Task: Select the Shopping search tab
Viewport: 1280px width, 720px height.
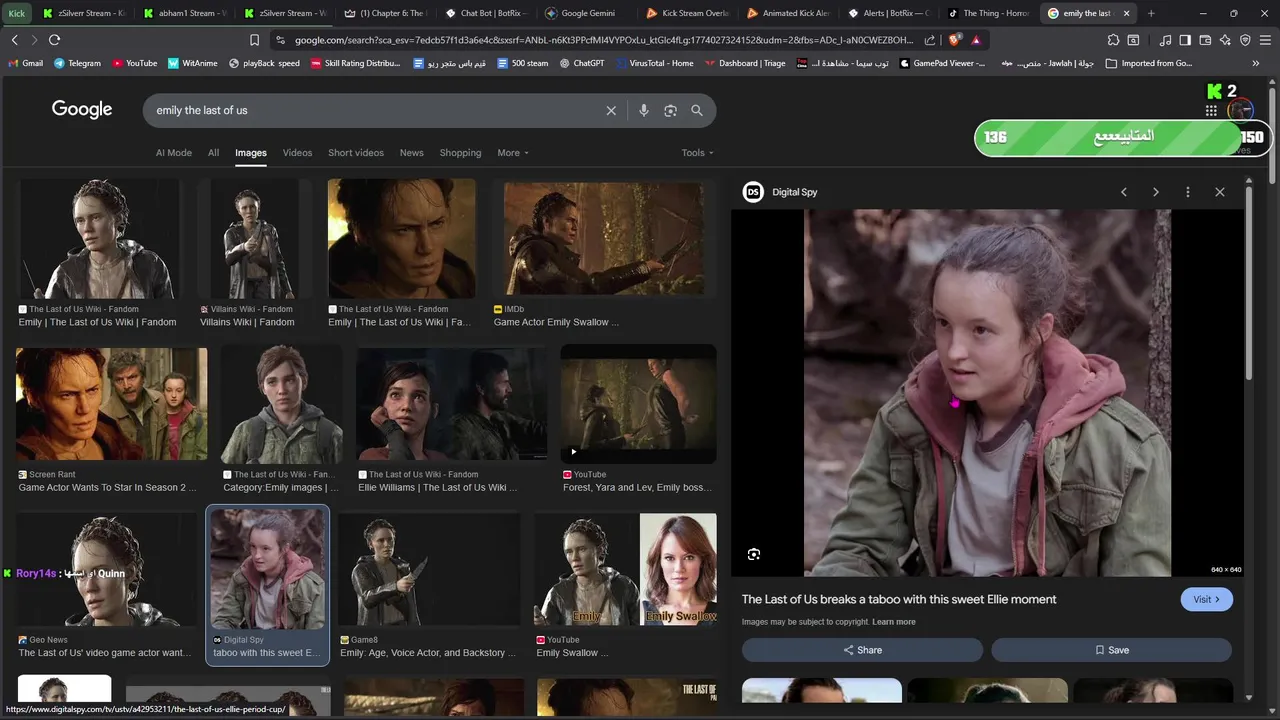Action: 460,153
